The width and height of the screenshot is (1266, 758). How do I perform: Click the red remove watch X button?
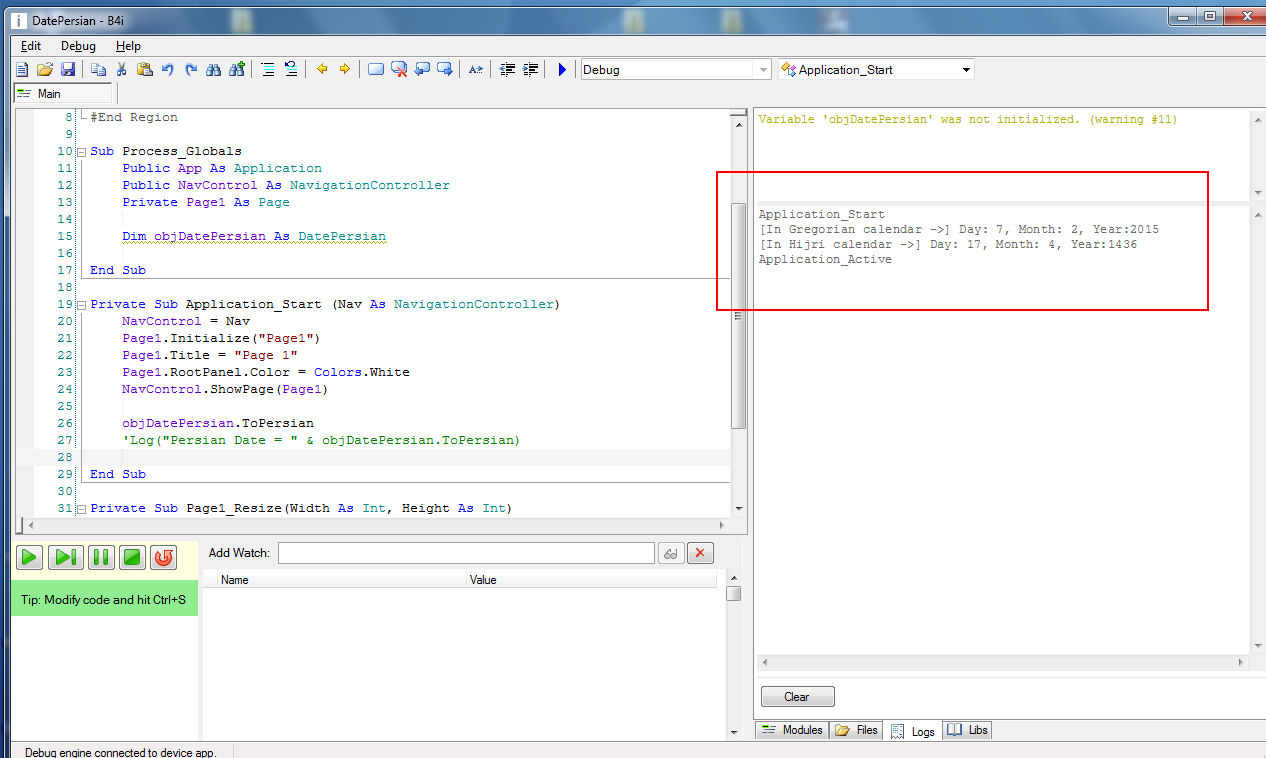(700, 553)
